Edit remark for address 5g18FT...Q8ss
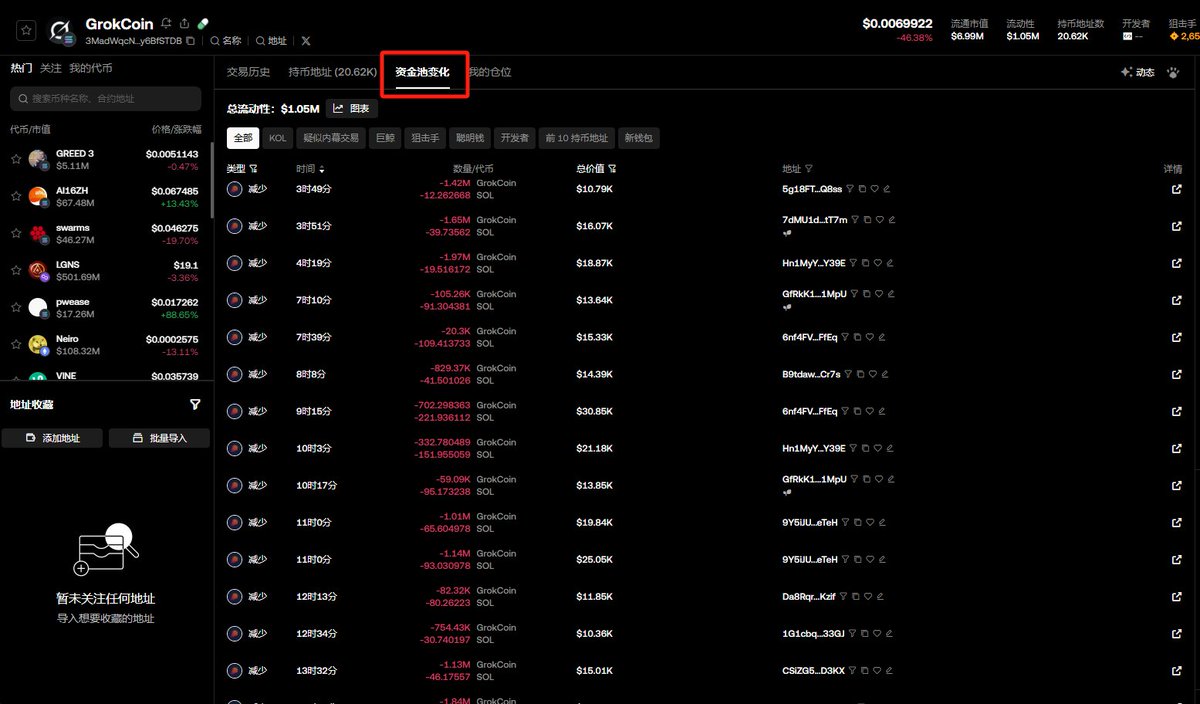The image size is (1200, 704). [x=886, y=188]
